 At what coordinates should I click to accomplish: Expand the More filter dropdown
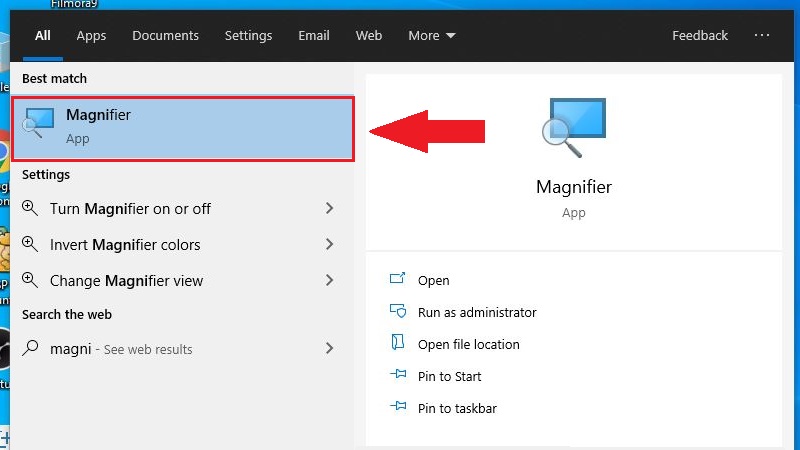click(x=431, y=35)
